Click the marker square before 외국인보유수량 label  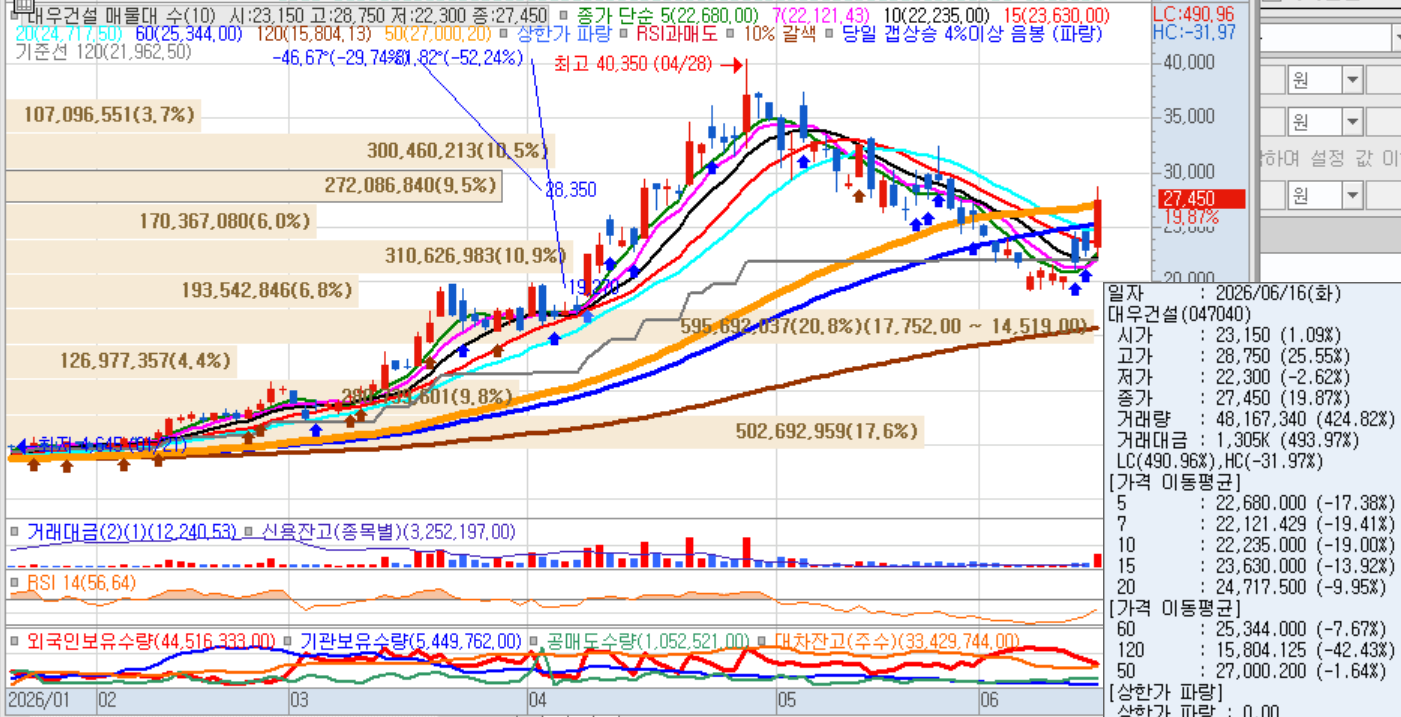tap(15, 641)
